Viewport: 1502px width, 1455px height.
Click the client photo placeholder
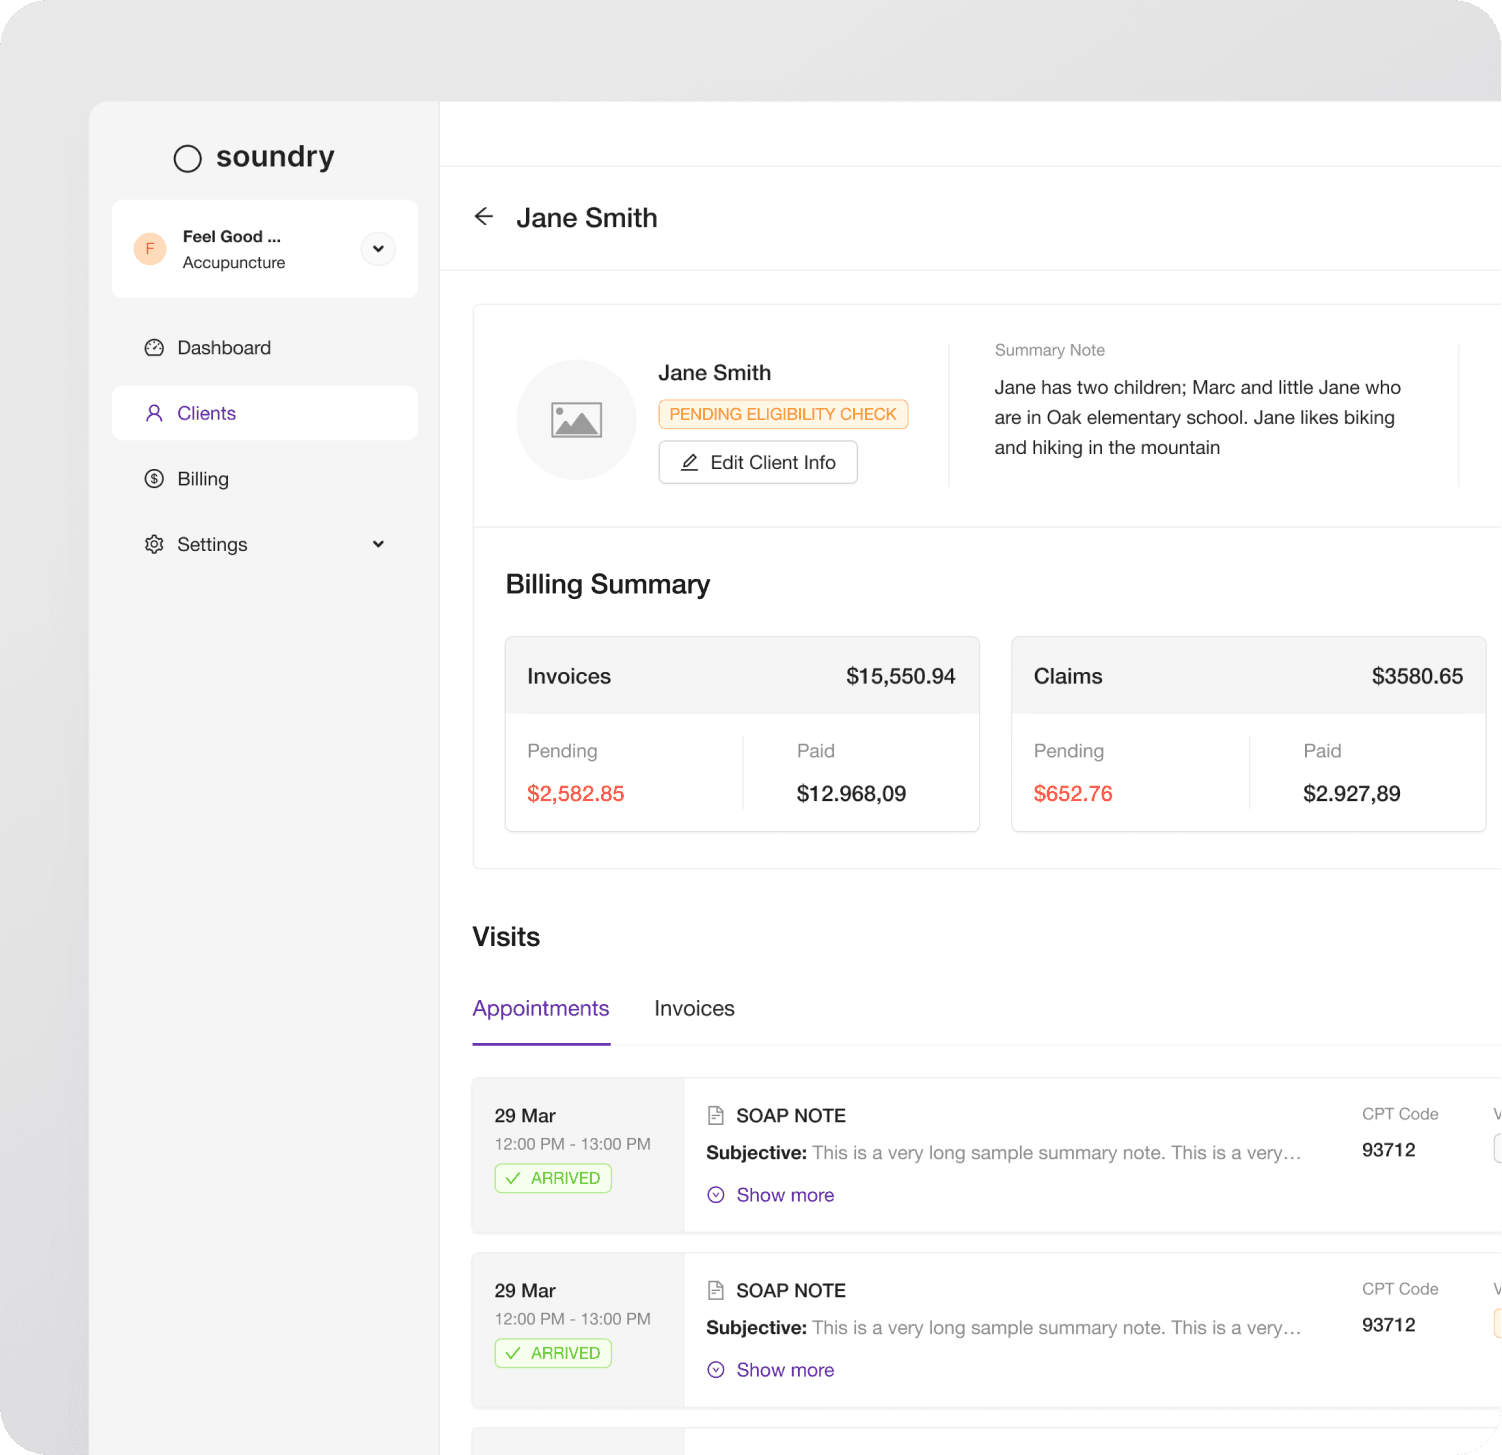point(576,420)
